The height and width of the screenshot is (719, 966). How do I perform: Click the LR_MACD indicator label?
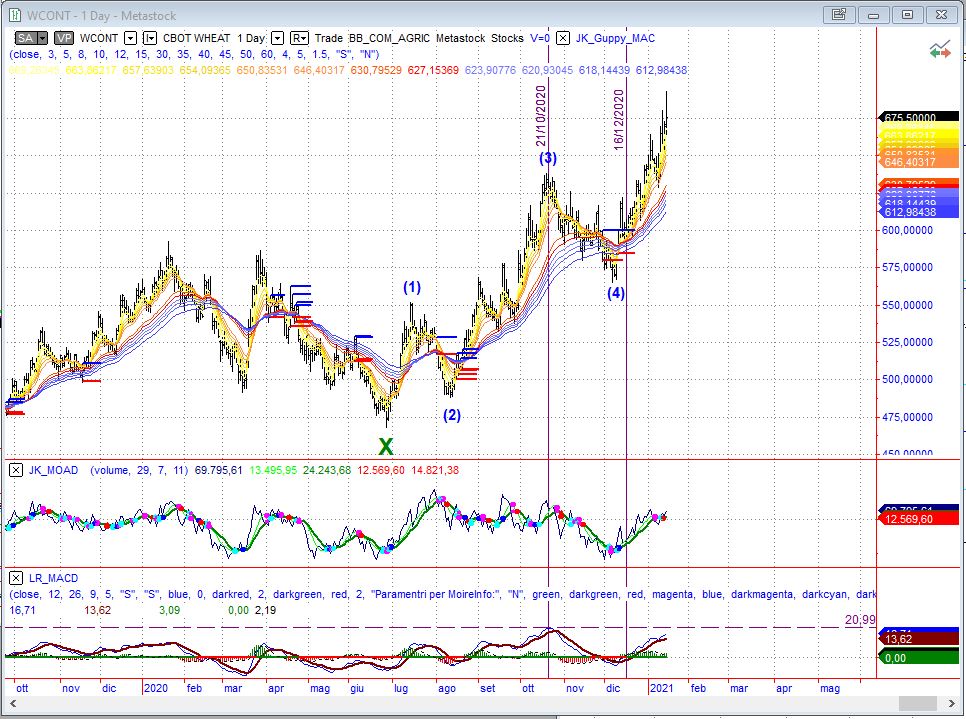point(53,578)
